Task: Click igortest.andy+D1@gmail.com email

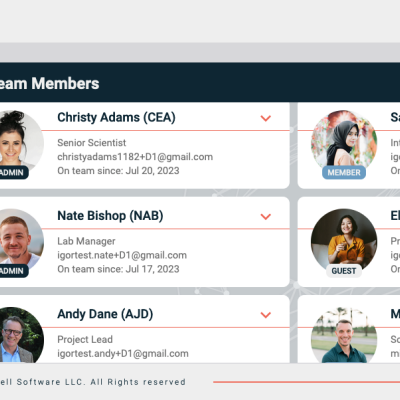Action: (x=123, y=354)
